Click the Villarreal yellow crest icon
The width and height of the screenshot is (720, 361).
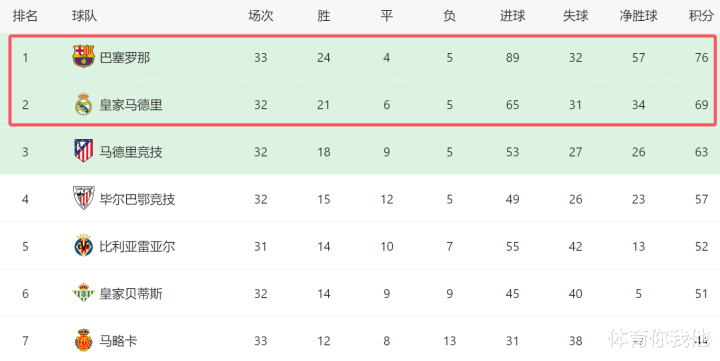[84, 246]
